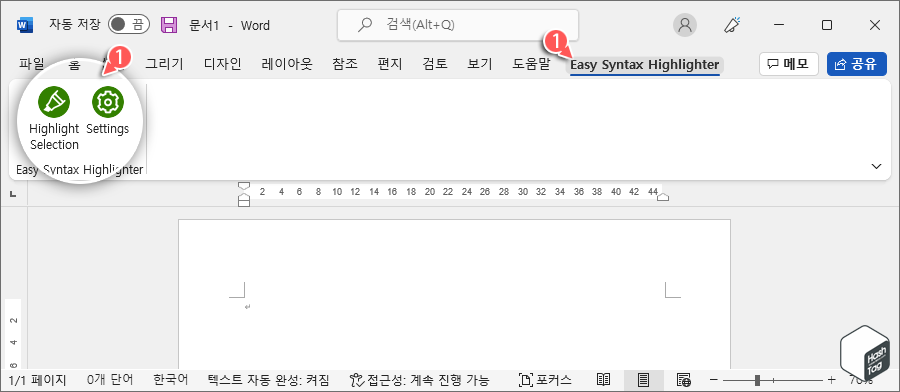
Task: Click the 한국어 language indicator
Action: [170, 379]
